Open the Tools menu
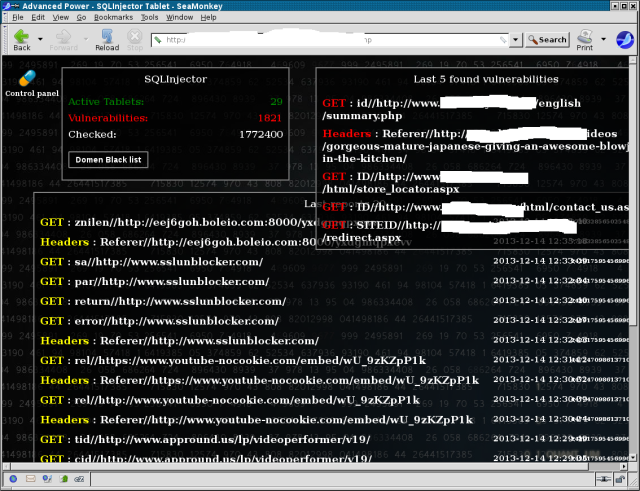This screenshot has width=640, height=491. [x=149, y=17]
